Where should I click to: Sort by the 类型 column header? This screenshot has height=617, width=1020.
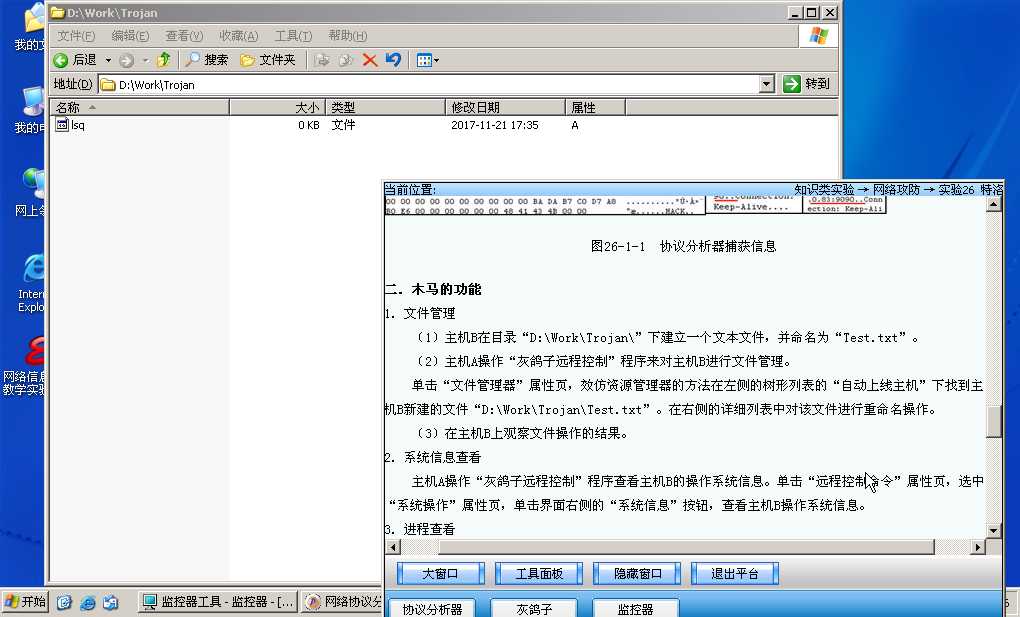click(386, 107)
